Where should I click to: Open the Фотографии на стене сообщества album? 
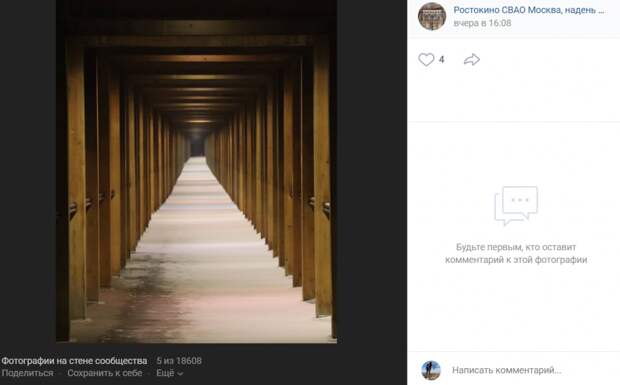(74, 361)
